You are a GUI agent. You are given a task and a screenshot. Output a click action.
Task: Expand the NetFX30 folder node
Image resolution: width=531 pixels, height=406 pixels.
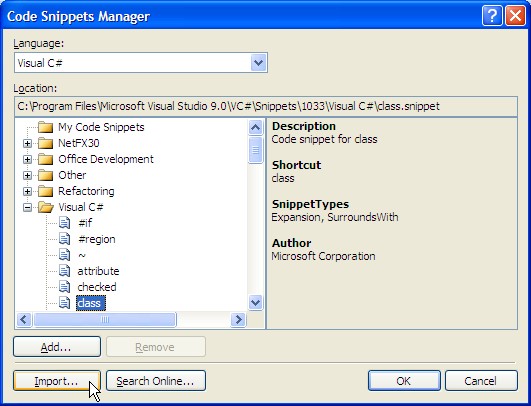[27, 143]
